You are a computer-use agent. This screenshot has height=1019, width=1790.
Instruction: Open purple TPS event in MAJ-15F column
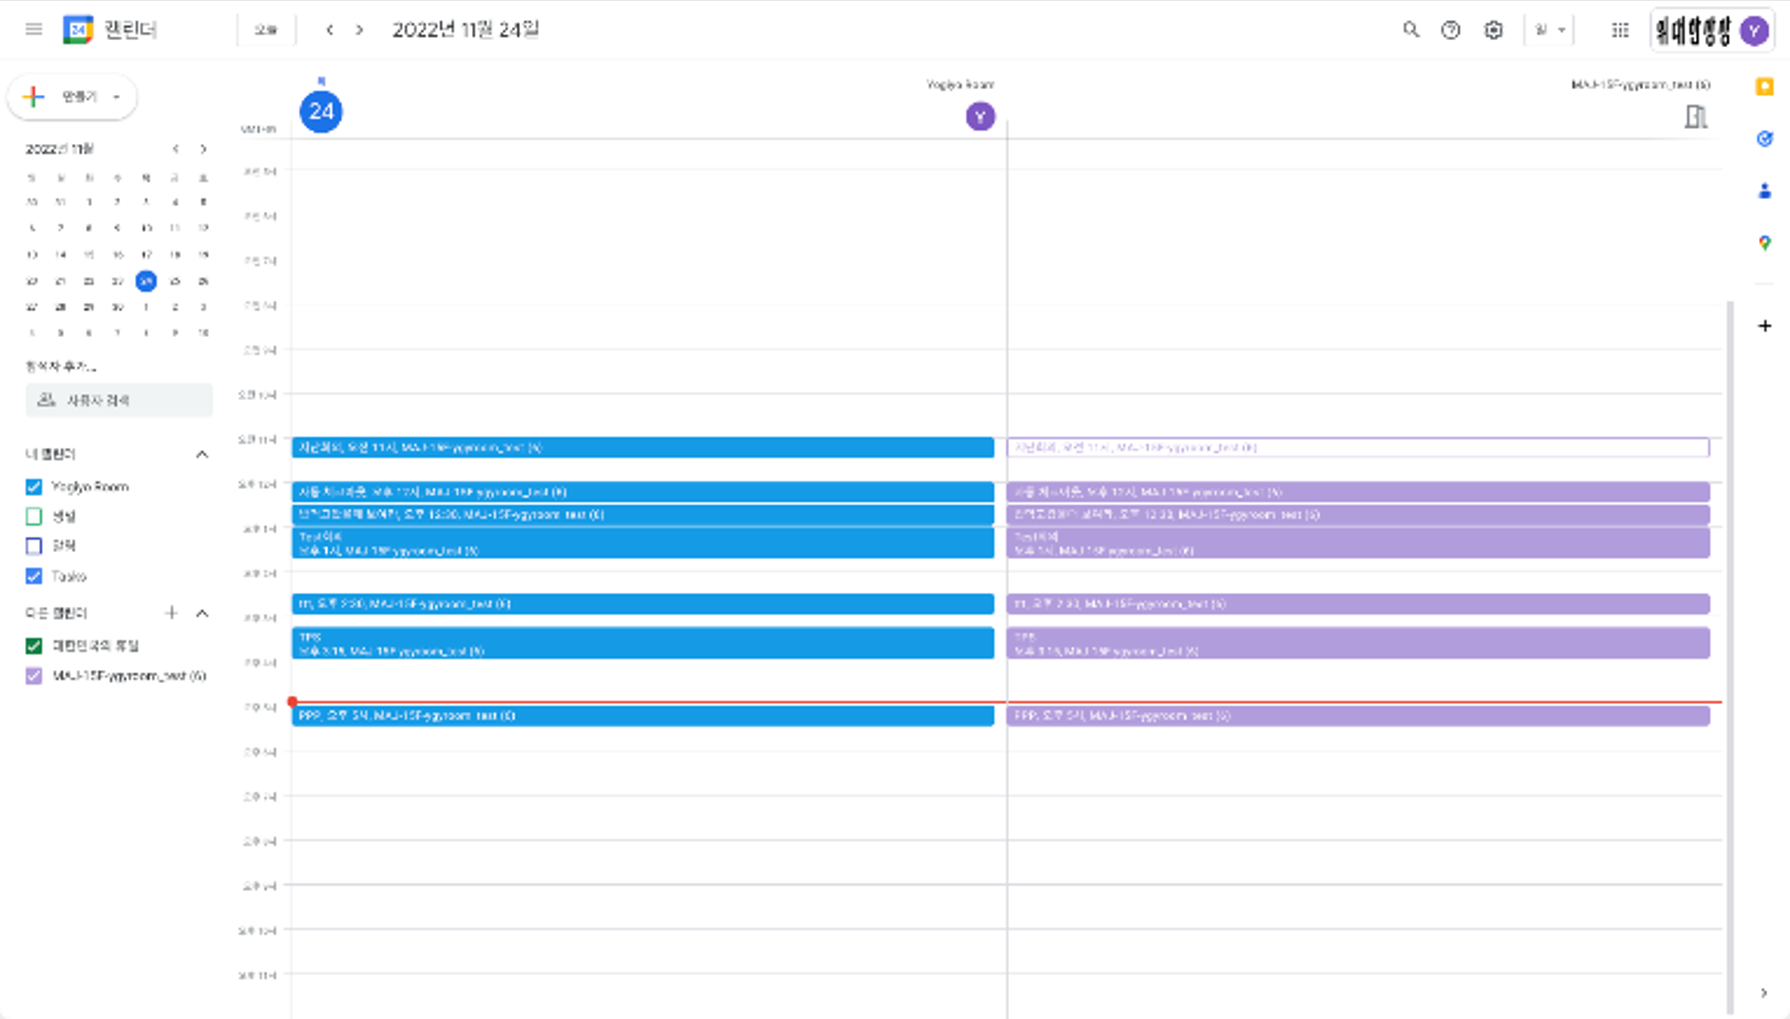point(1358,643)
